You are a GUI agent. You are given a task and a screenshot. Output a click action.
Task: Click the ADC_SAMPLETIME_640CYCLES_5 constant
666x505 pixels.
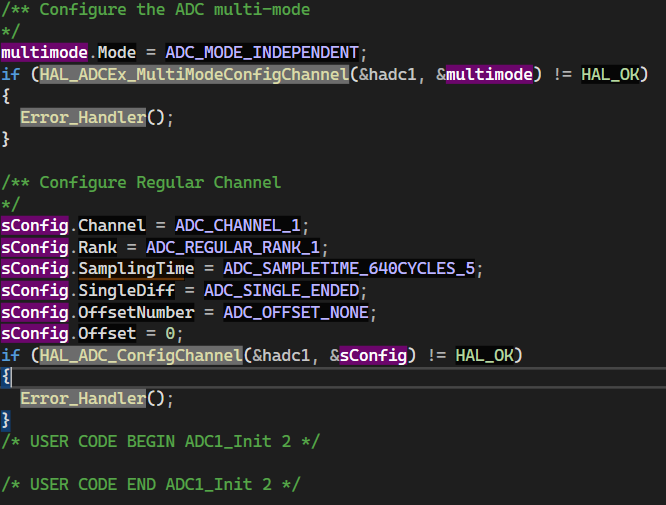(x=349, y=269)
